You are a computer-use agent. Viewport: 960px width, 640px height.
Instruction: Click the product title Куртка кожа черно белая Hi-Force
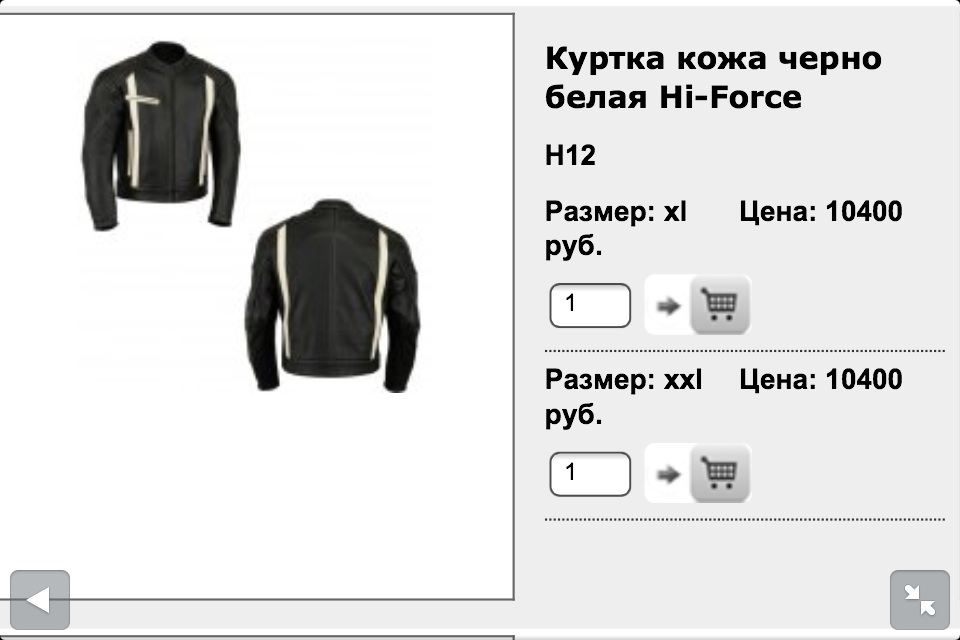713,78
